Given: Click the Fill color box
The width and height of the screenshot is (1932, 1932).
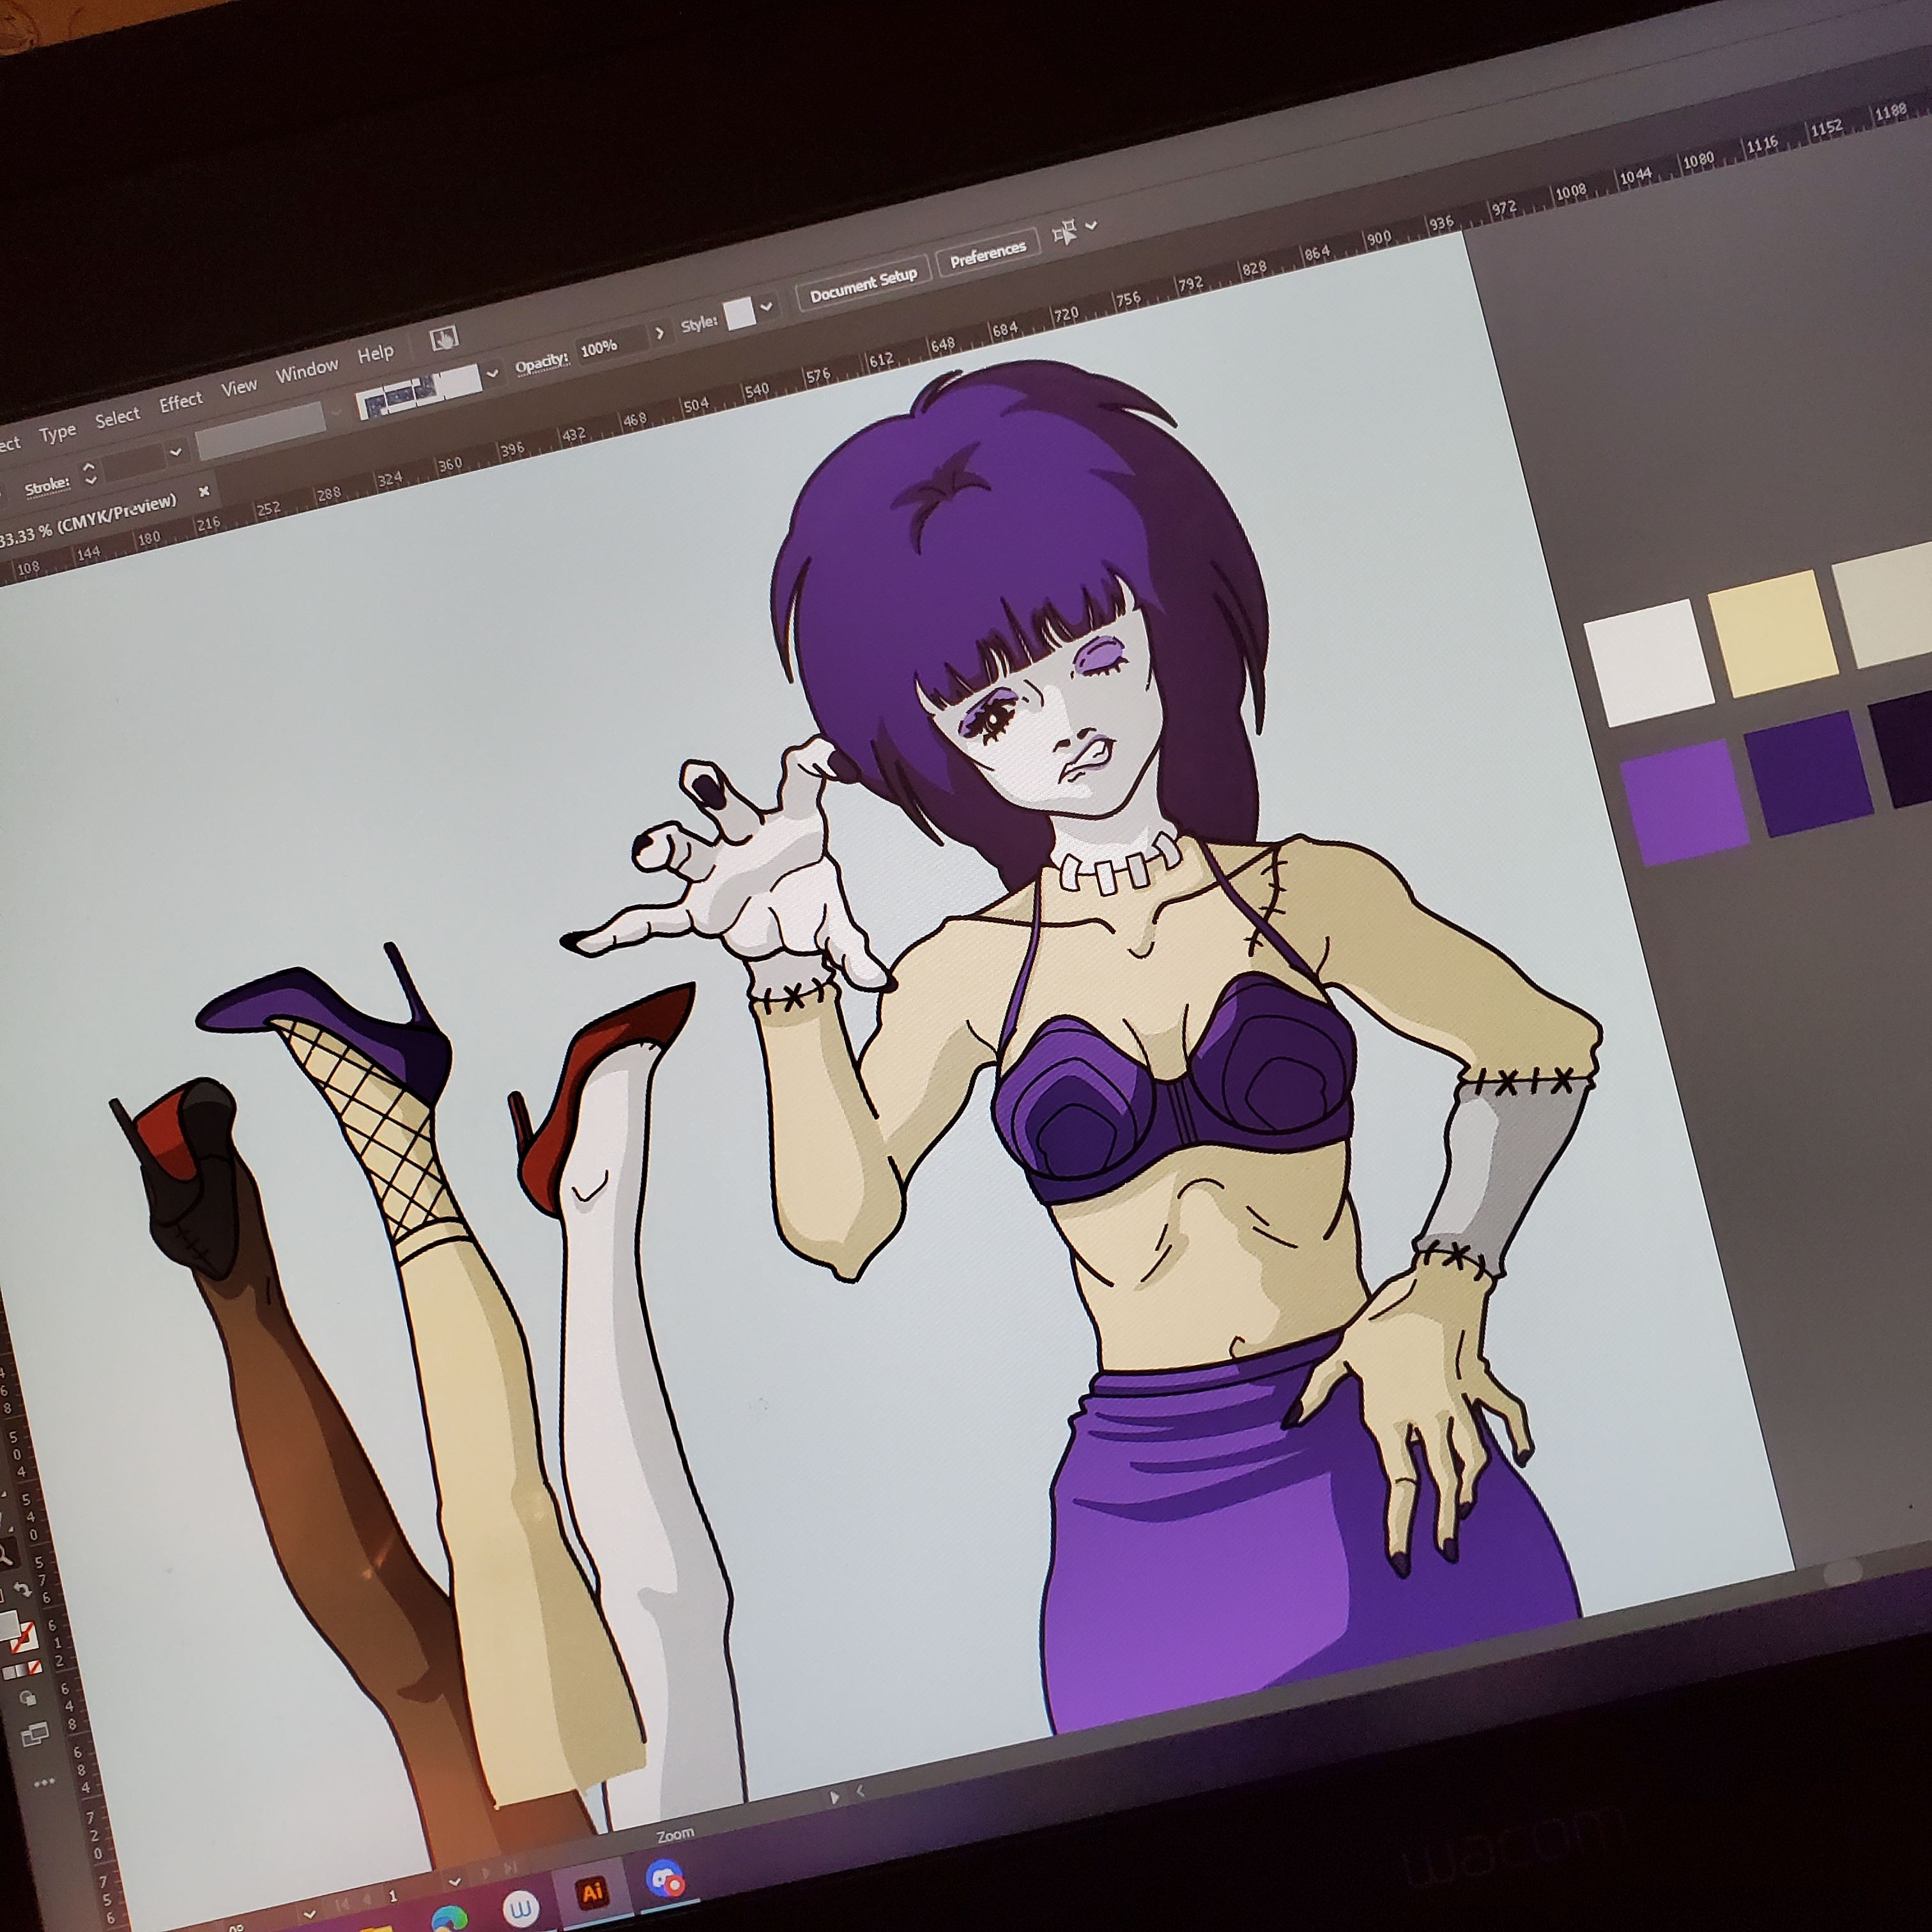Looking at the screenshot, I should pyautogui.click(x=8, y=1627).
